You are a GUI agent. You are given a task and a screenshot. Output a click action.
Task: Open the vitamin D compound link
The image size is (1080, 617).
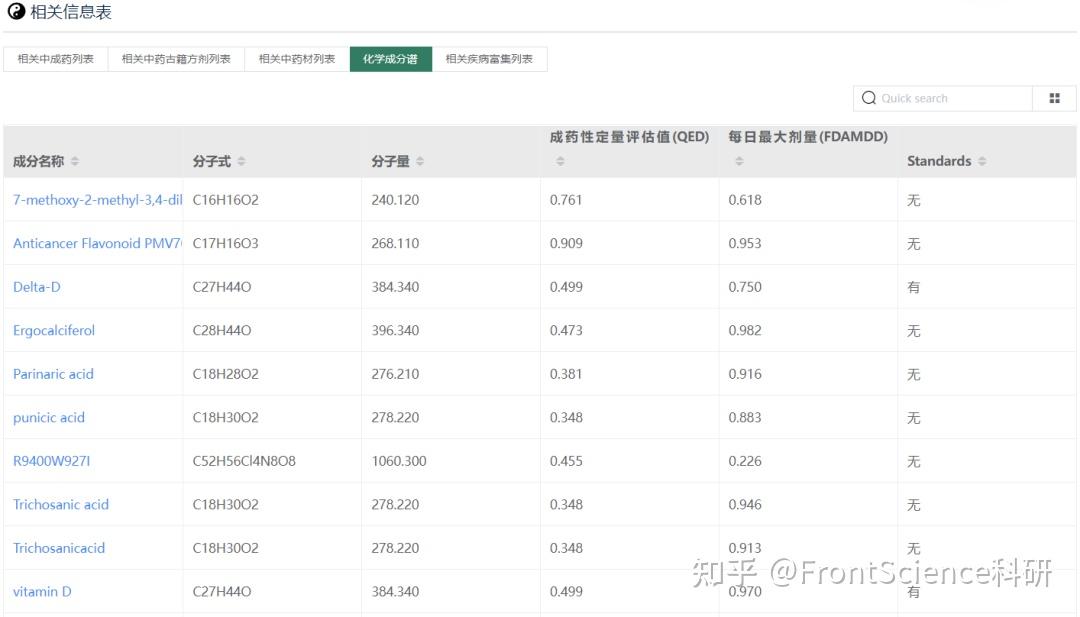pyautogui.click(x=41, y=591)
